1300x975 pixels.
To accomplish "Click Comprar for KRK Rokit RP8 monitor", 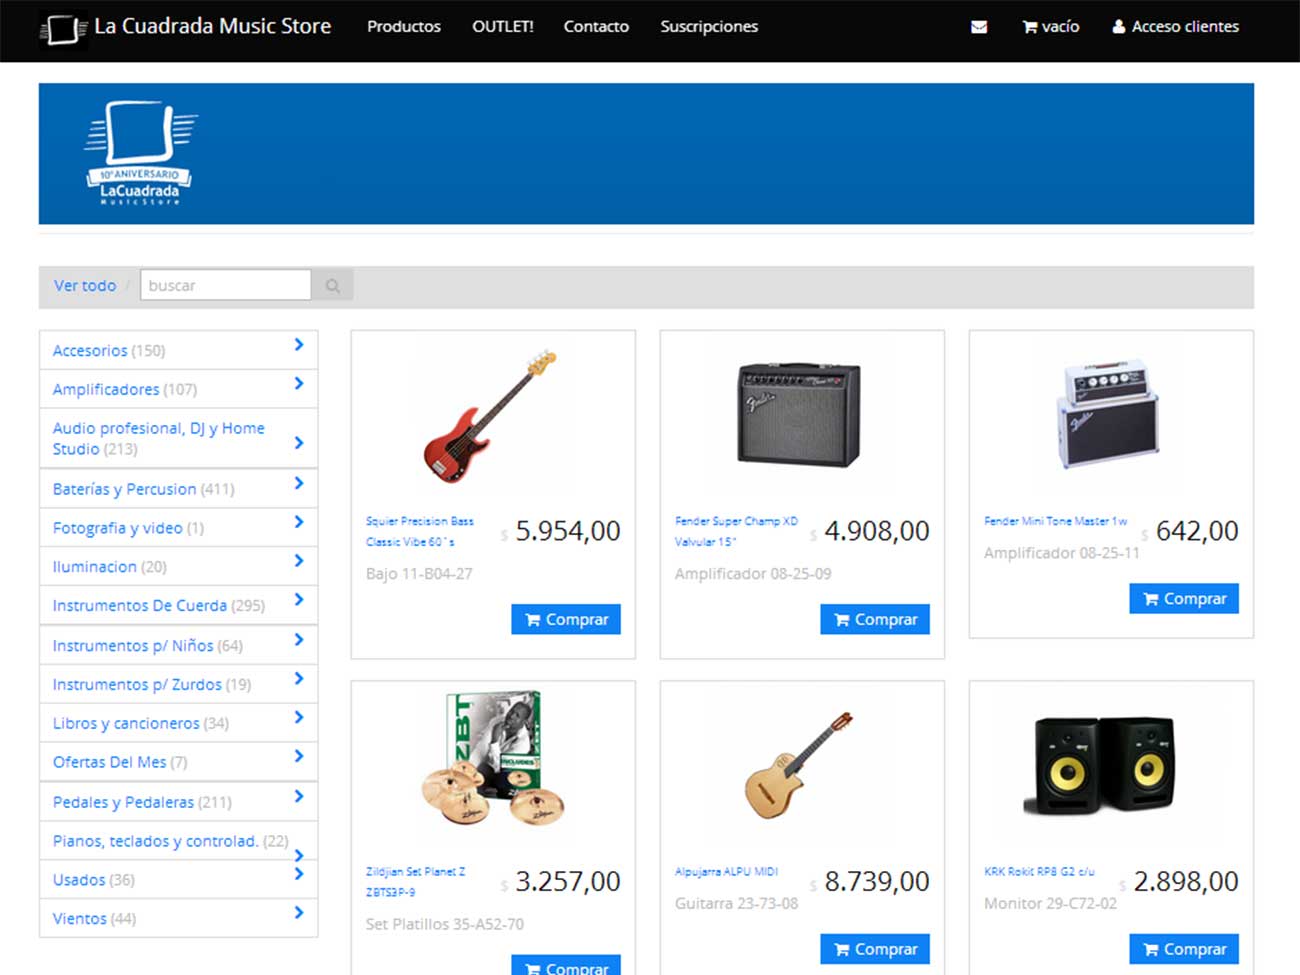I will tap(1184, 949).
